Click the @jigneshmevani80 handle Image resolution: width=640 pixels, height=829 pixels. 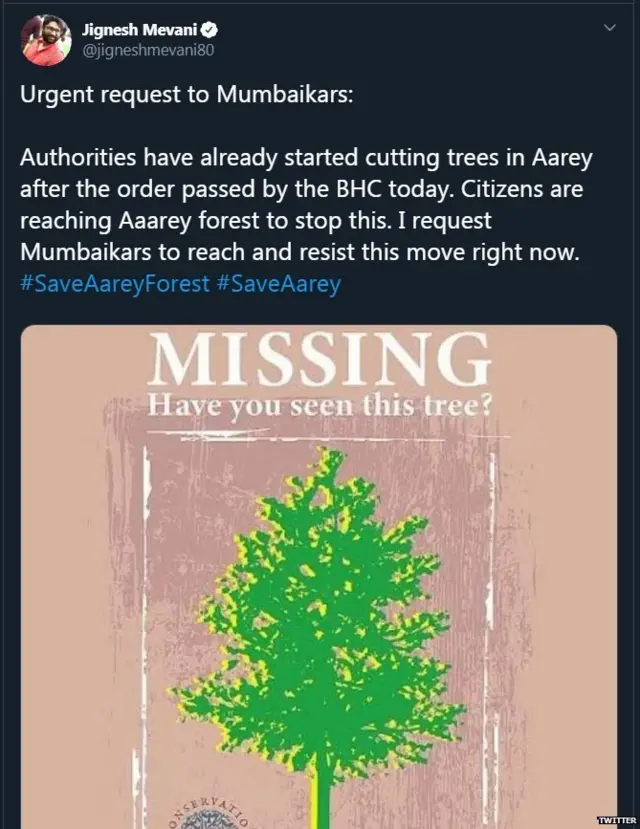coord(149,50)
